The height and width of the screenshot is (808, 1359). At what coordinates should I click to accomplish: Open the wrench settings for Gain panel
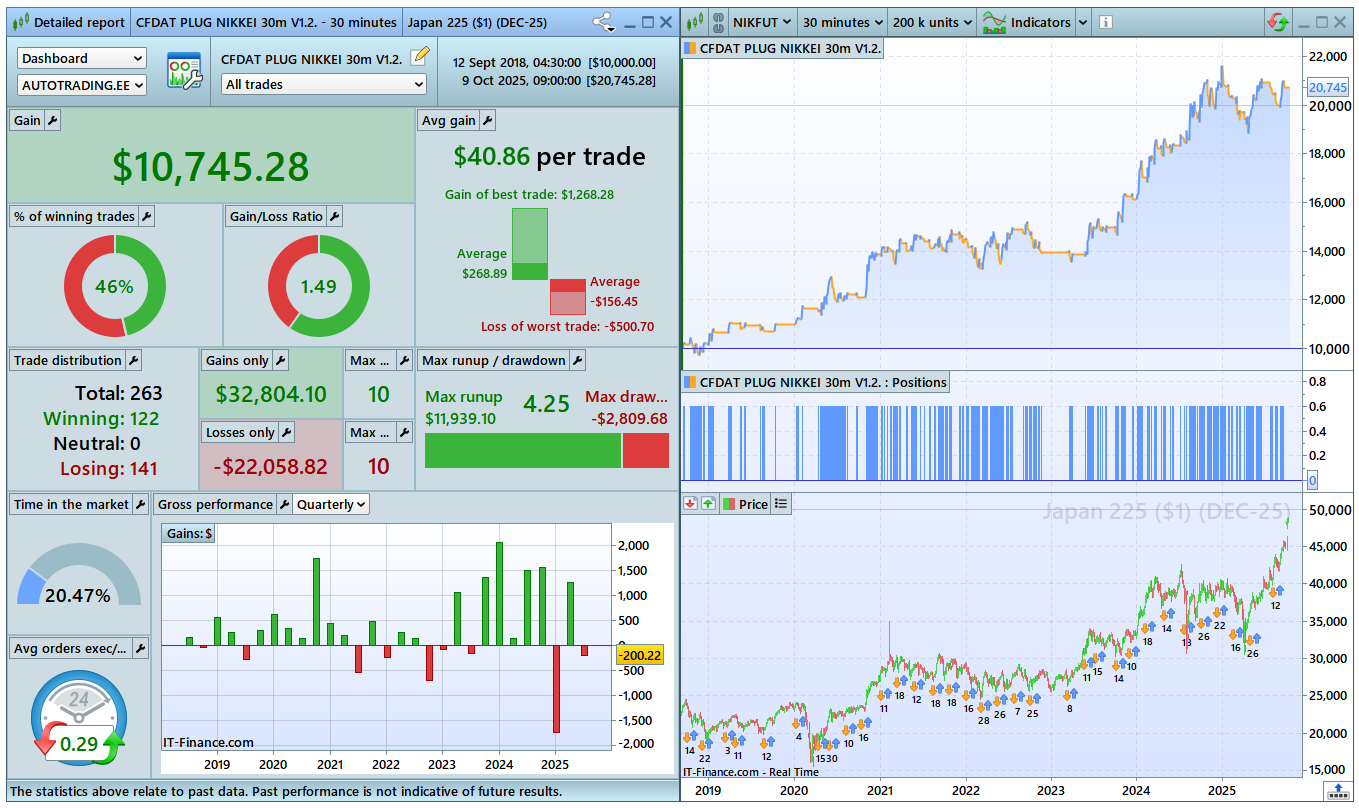click(54, 120)
